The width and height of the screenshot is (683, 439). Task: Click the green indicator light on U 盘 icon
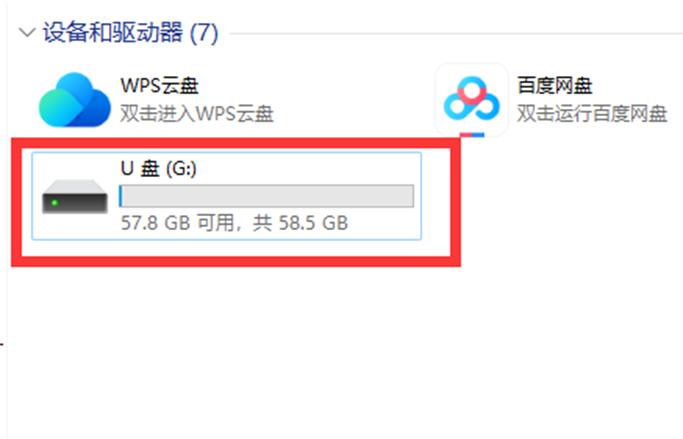(54, 203)
